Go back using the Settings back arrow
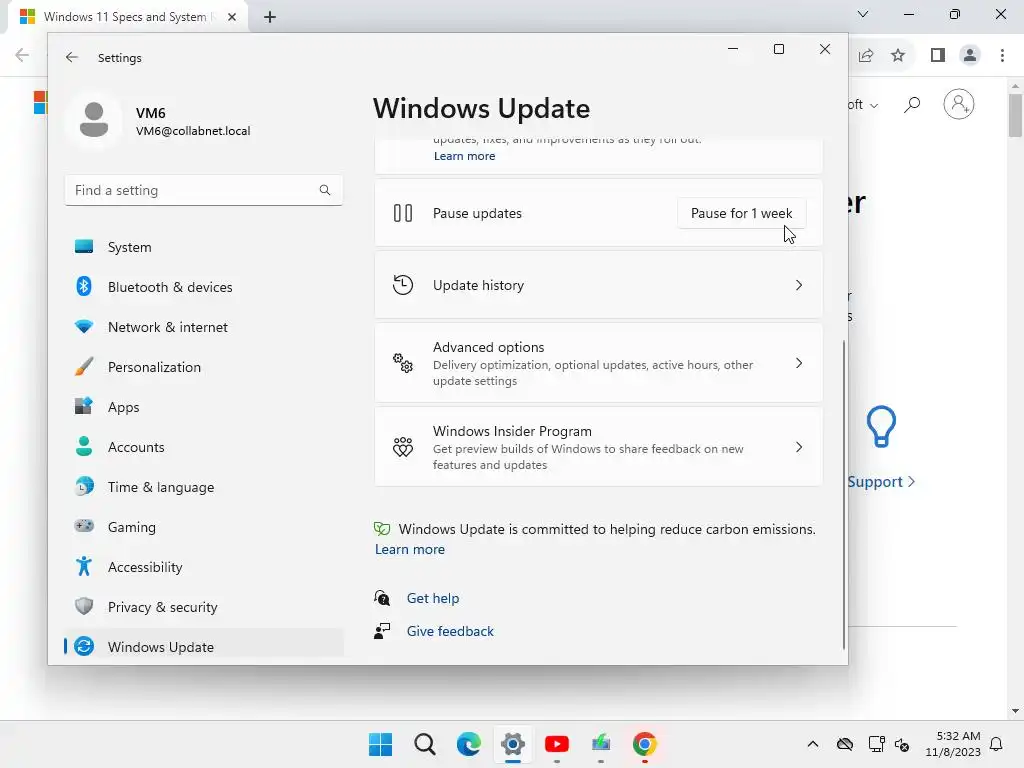This screenshot has height=768, width=1024. 72,57
